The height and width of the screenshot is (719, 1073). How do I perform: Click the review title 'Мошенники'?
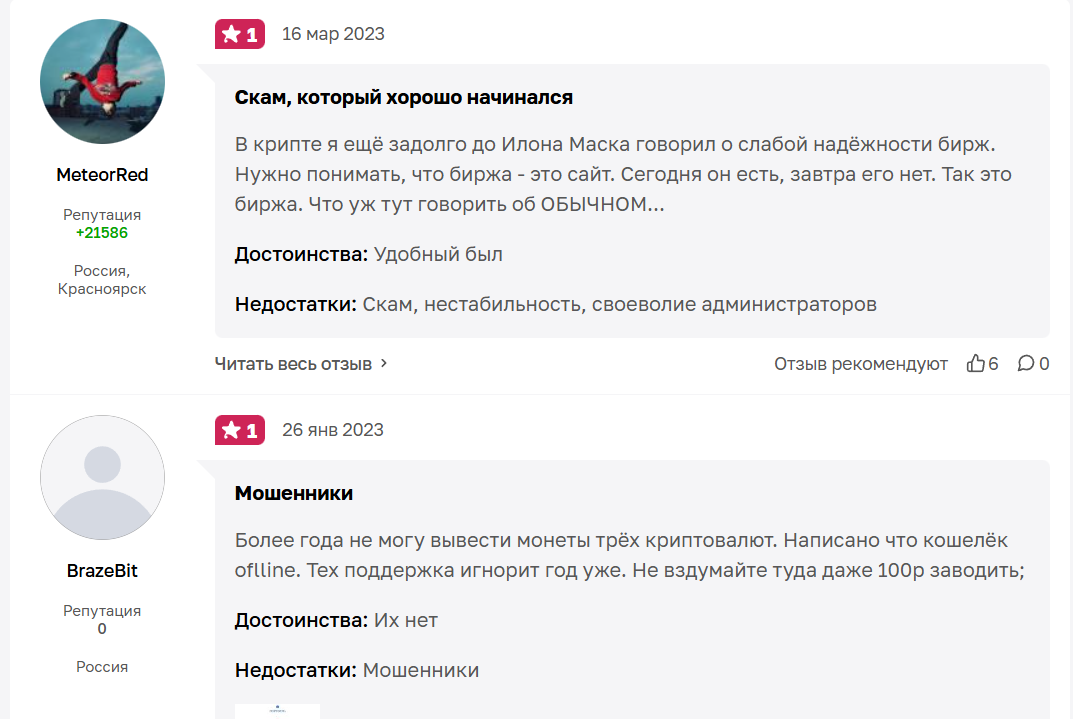click(294, 493)
